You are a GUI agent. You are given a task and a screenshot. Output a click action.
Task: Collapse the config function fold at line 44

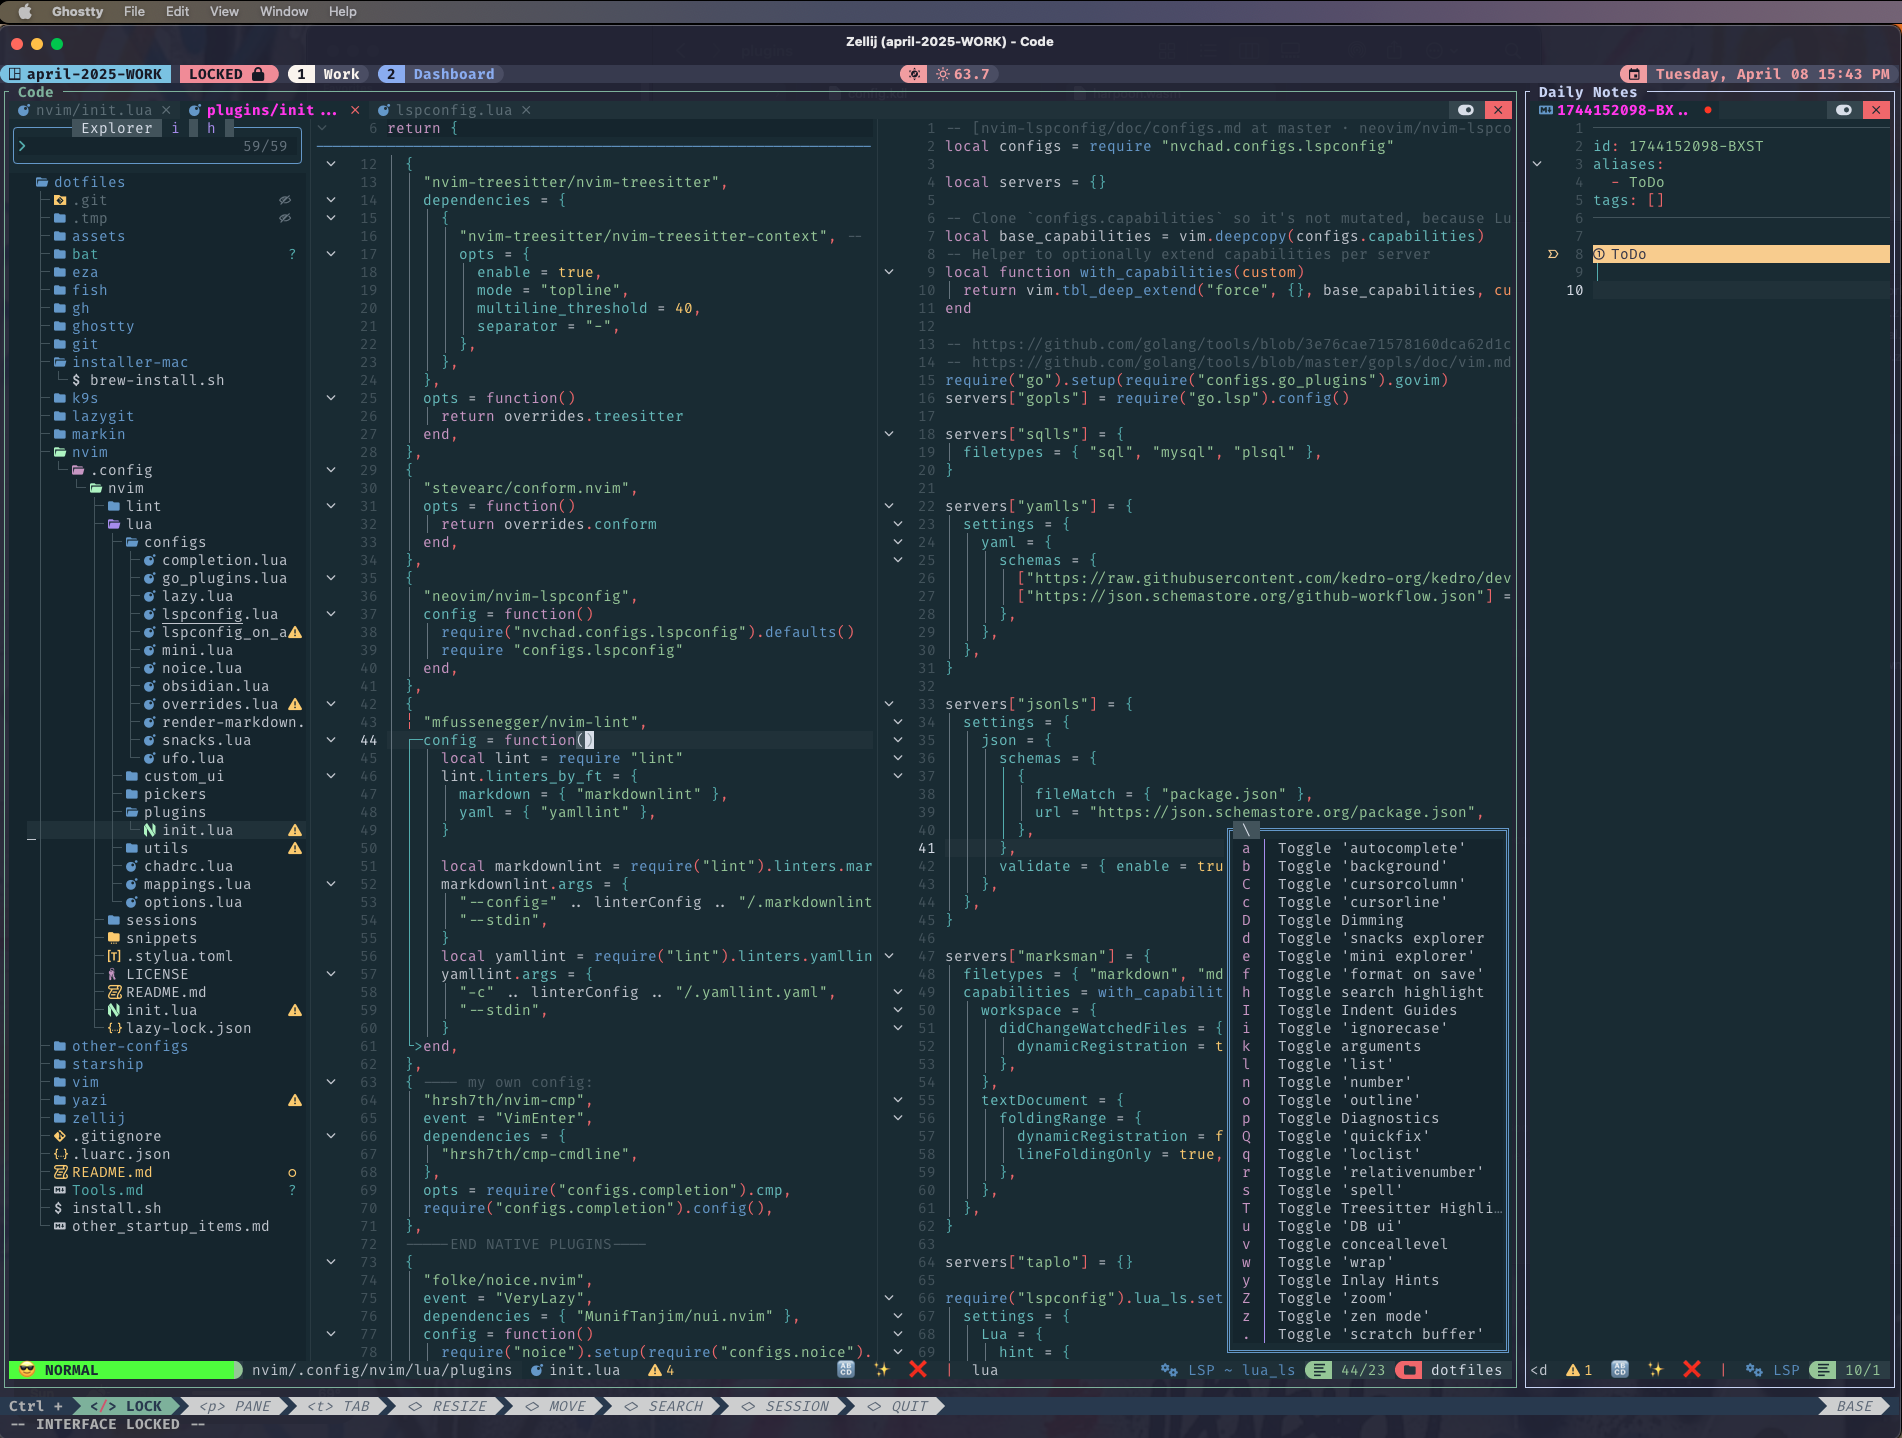tap(331, 740)
